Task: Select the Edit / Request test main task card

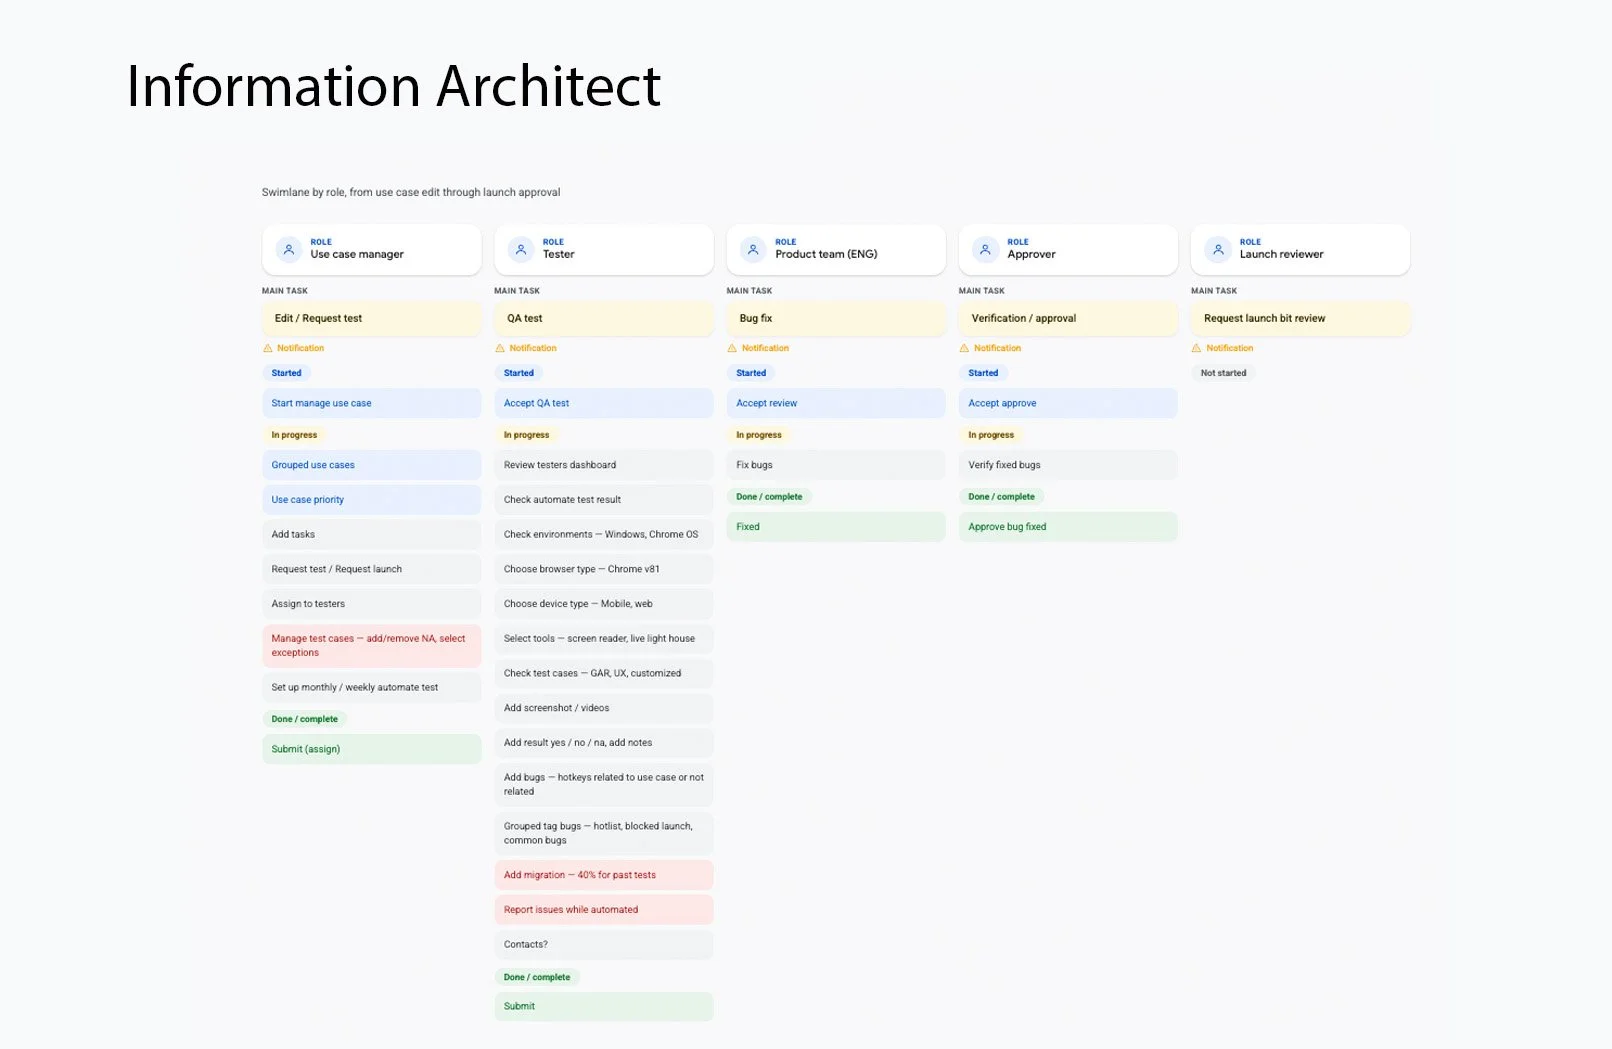Action: point(372,318)
